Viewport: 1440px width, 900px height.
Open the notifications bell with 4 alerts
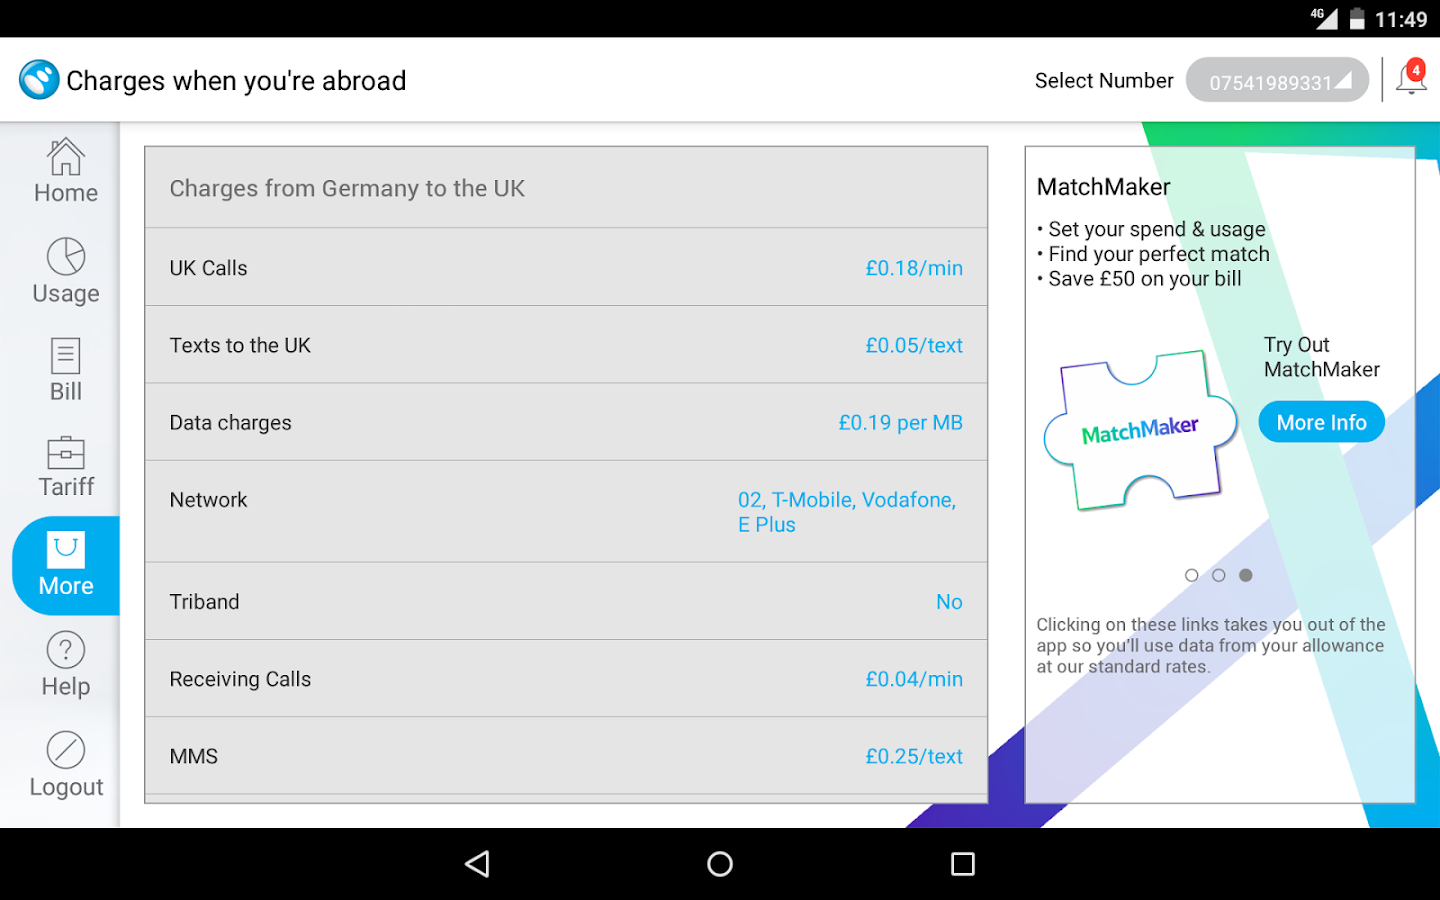(1410, 78)
